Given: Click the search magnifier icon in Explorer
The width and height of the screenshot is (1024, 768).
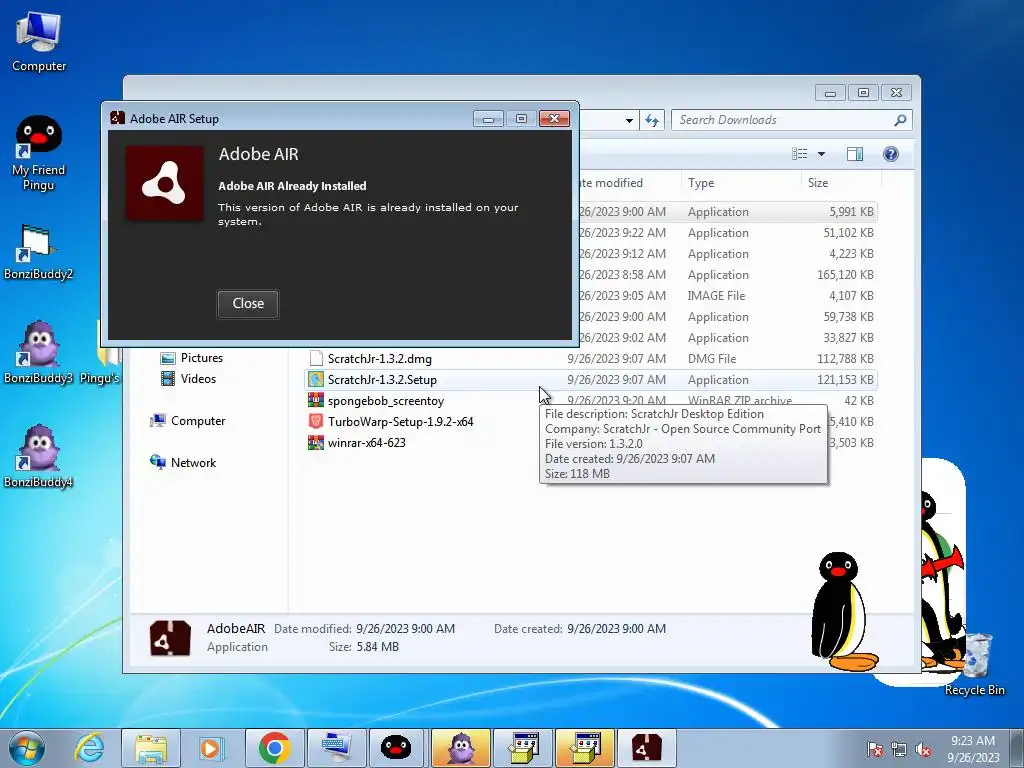Looking at the screenshot, I should point(901,120).
